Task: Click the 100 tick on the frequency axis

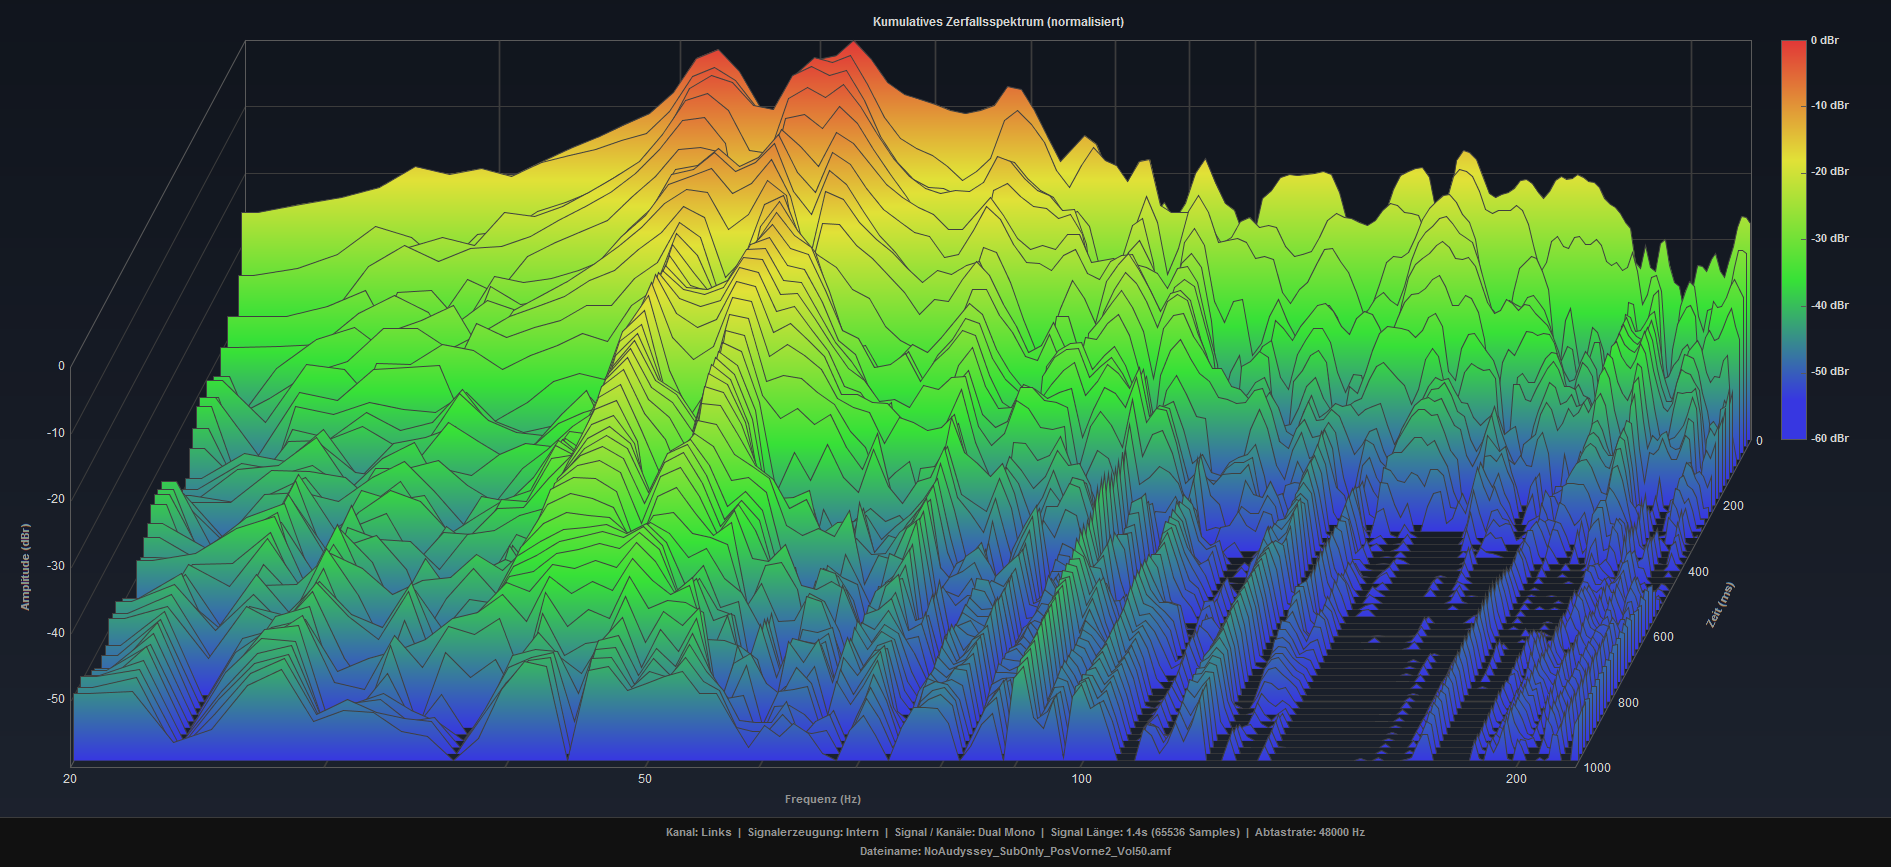Action: pos(1081,779)
